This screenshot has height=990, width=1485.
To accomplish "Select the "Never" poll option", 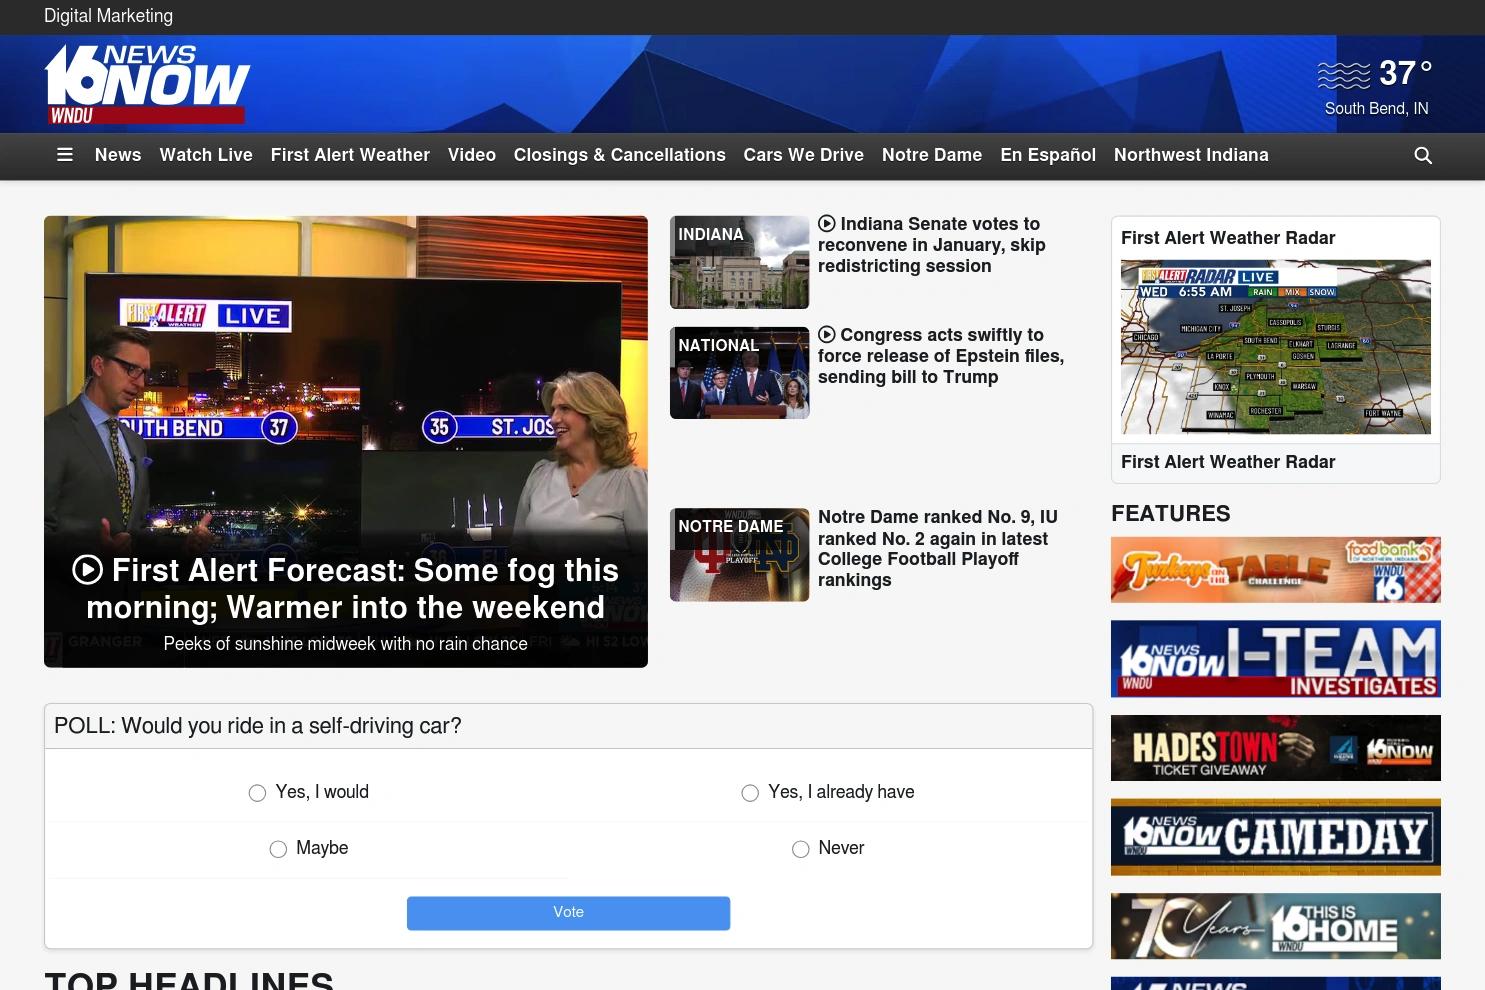I will coord(800,849).
